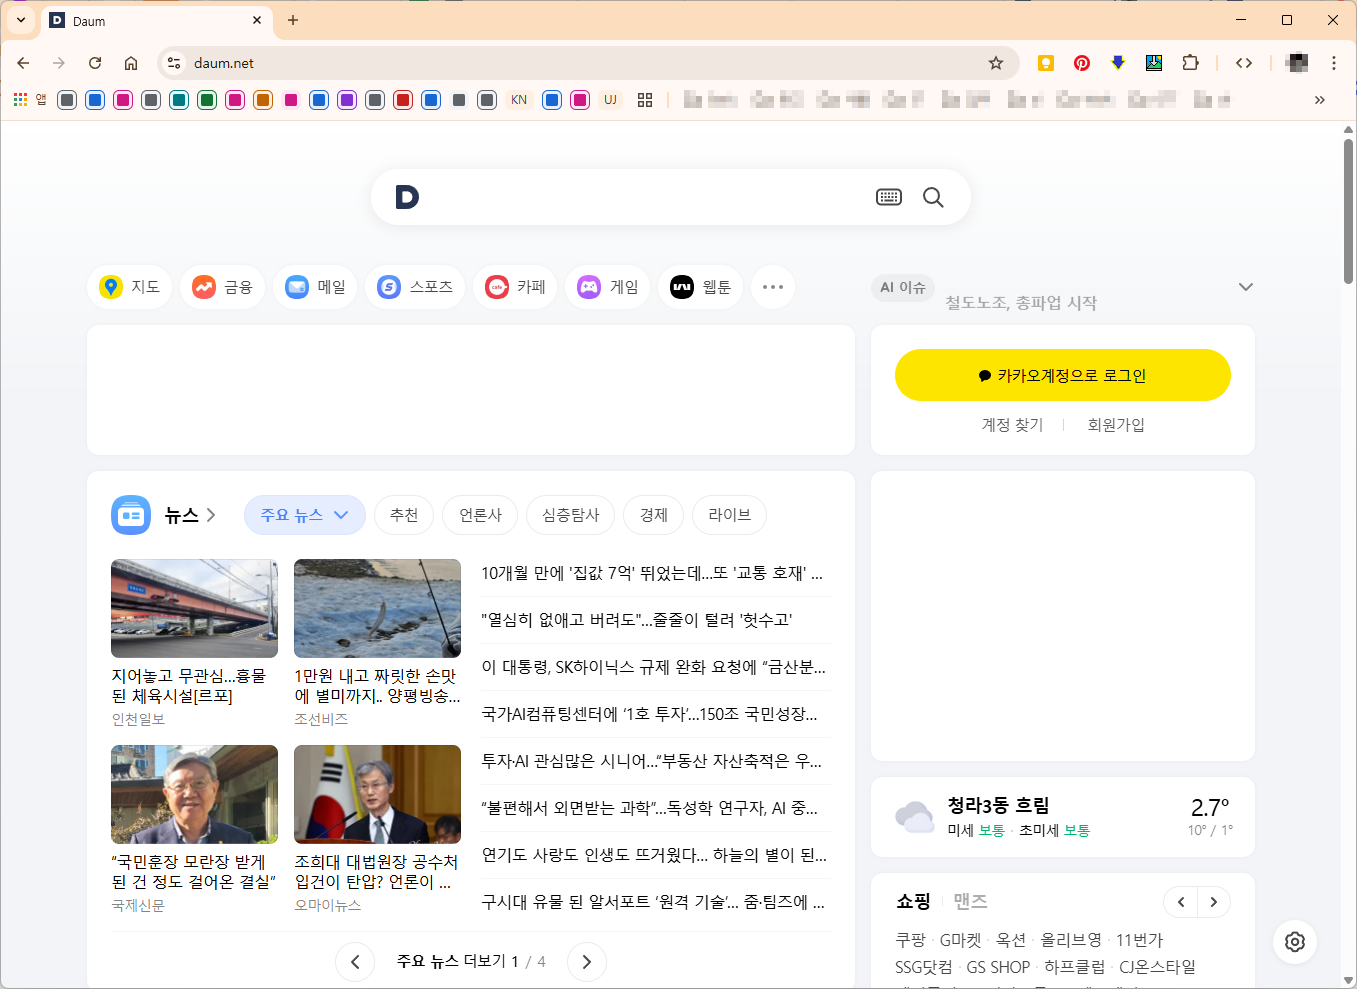1357x989 pixels.
Task: Open 국민훈장 모란장 article thumbnail
Action: click(194, 794)
